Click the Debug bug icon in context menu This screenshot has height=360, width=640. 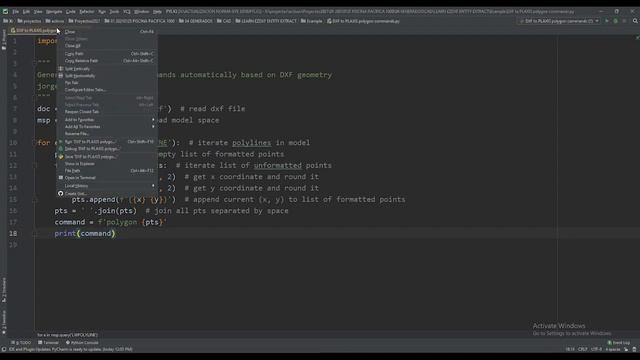pyautogui.click(x=61, y=149)
